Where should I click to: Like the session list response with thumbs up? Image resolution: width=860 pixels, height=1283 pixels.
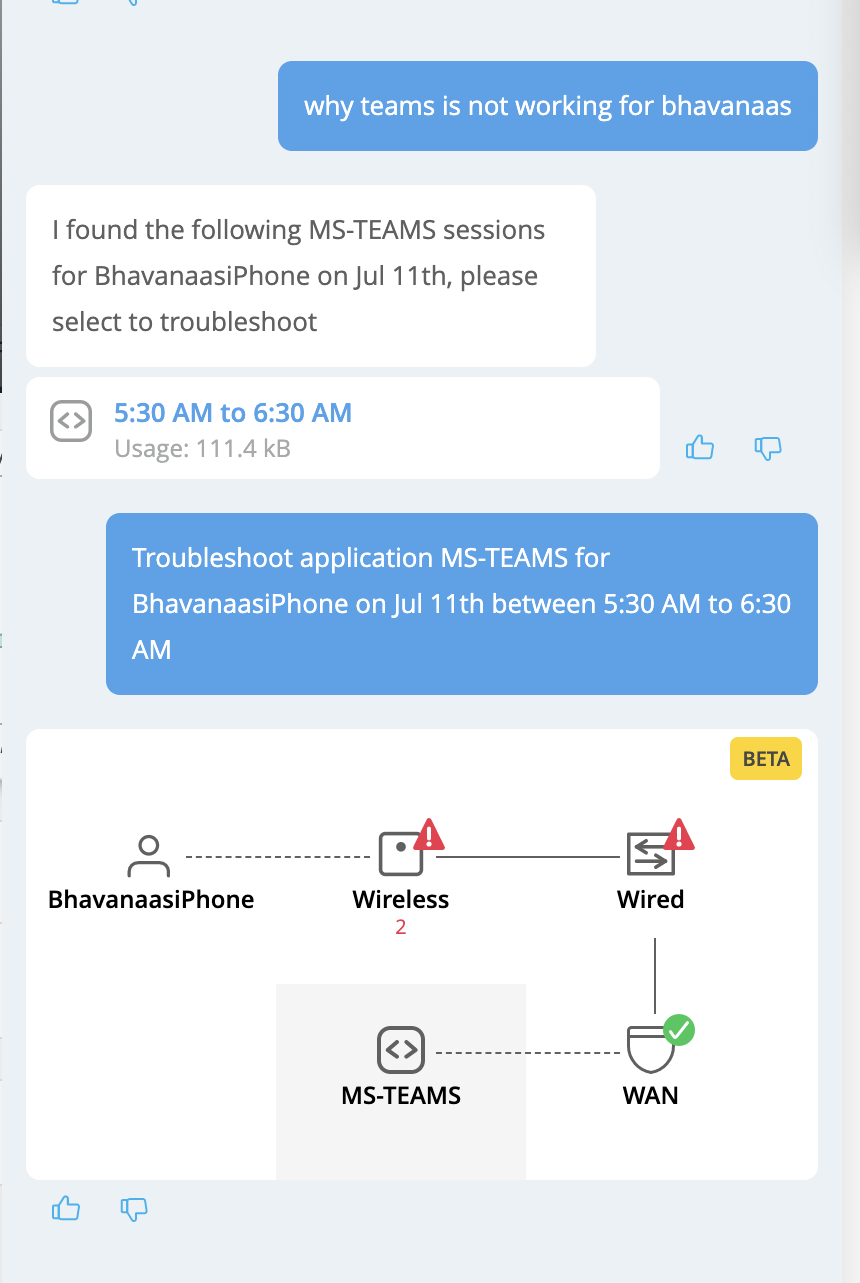tap(700, 448)
